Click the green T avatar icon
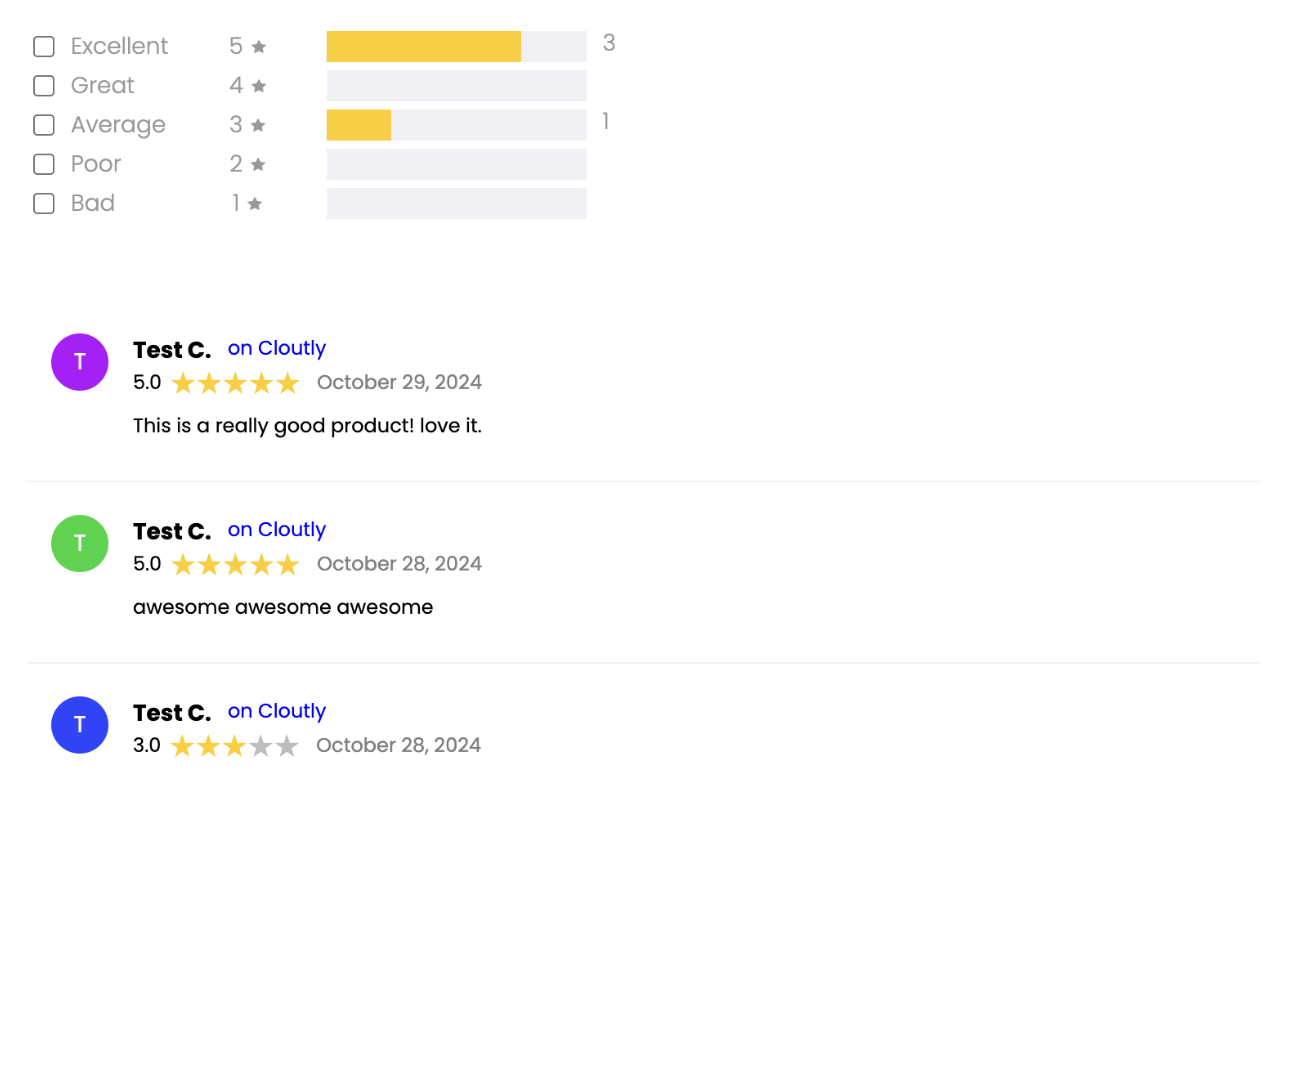This screenshot has width=1290, height=1070. [80, 544]
